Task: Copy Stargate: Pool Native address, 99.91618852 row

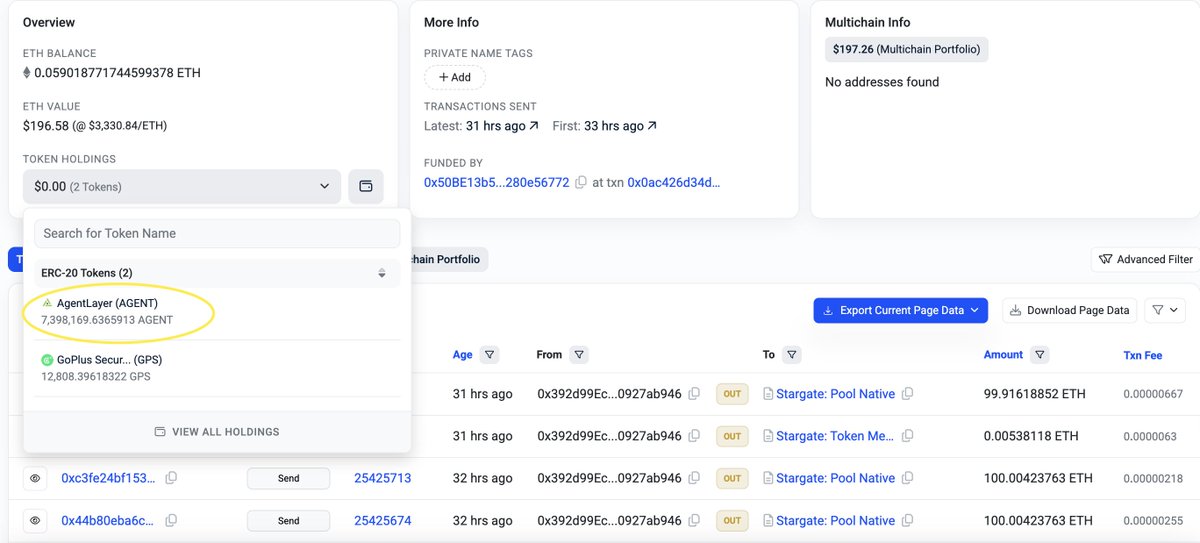Action: click(908, 394)
